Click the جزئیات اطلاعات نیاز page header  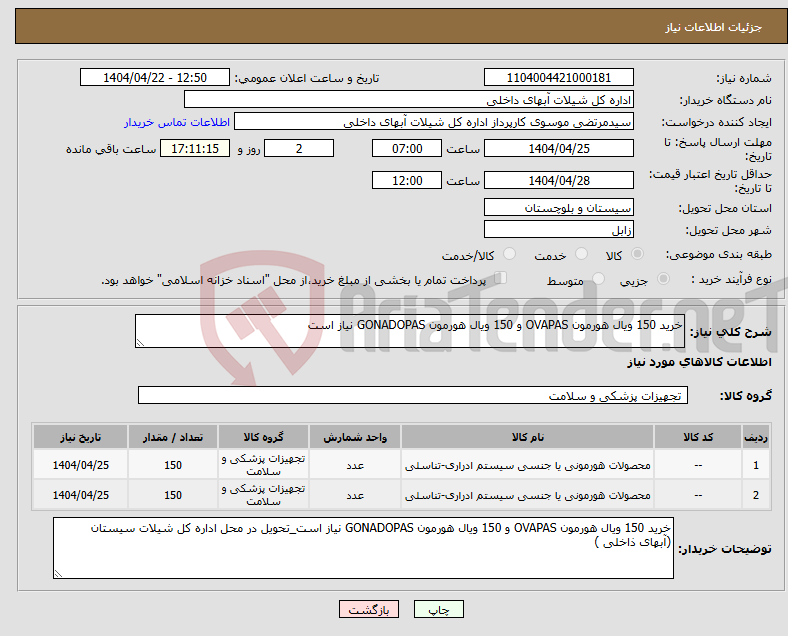714,27
